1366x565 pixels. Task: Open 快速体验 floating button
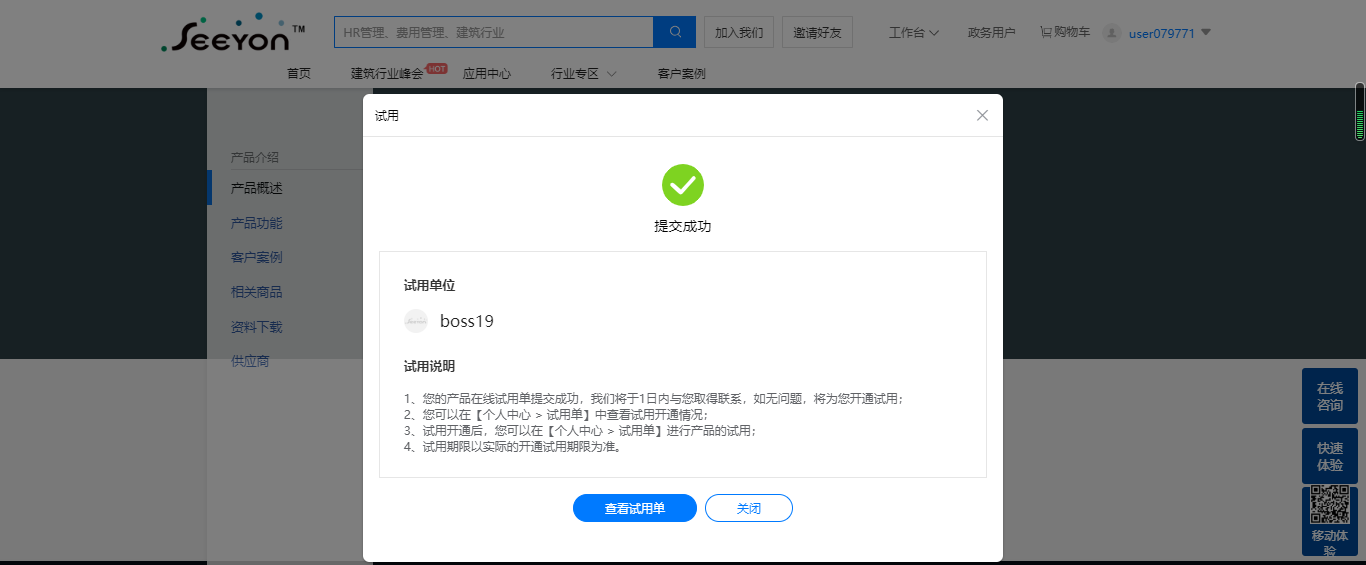[1330, 457]
